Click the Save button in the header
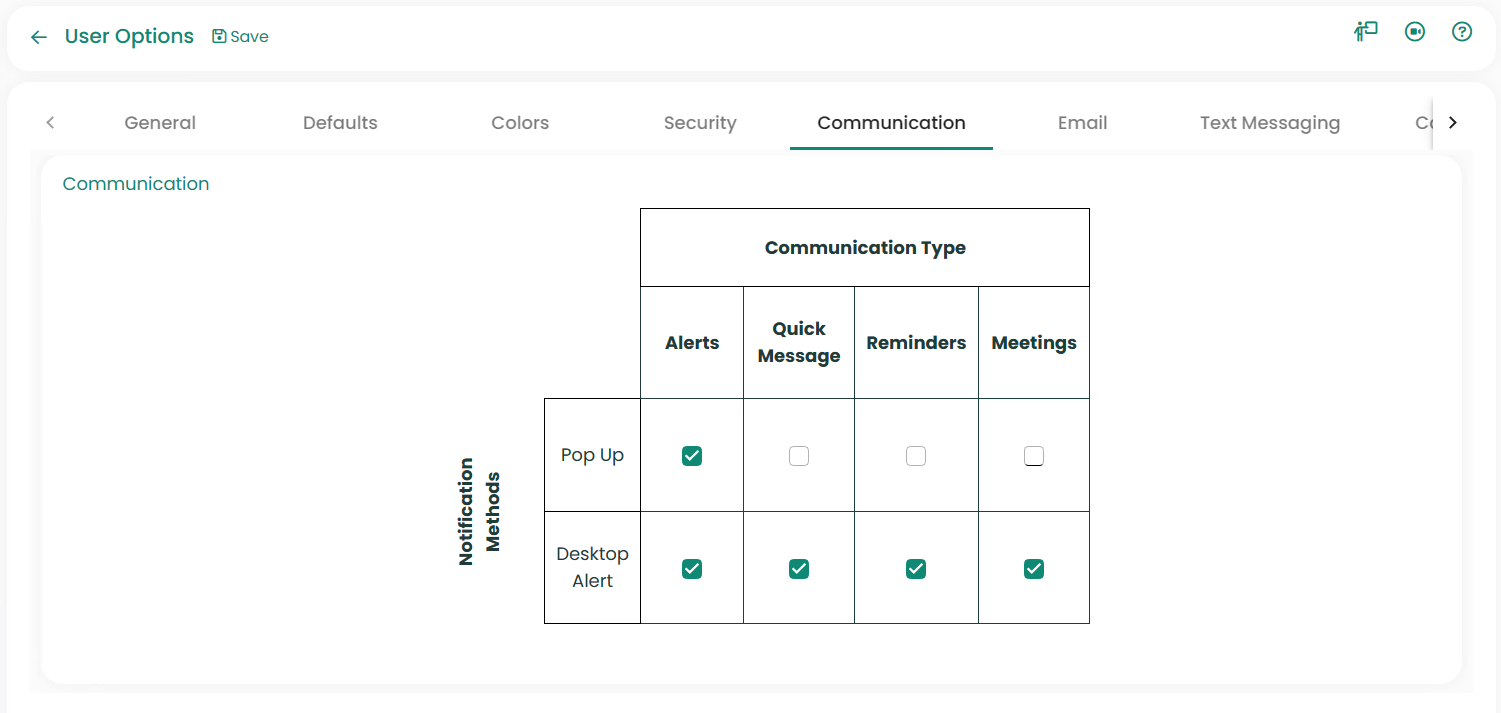Viewport: 1501px width, 713px height. [x=240, y=37]
